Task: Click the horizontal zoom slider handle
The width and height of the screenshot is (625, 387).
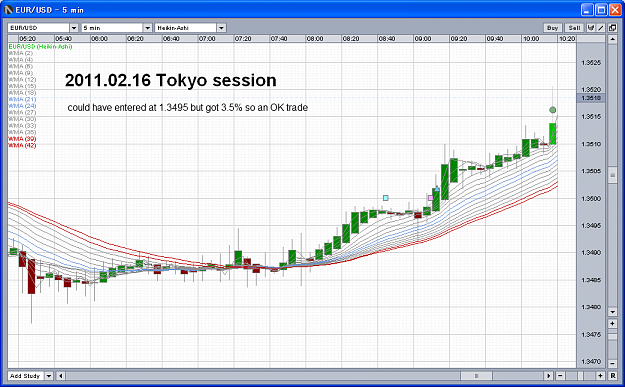Action: pyautogui.click(x=581, y=376)
